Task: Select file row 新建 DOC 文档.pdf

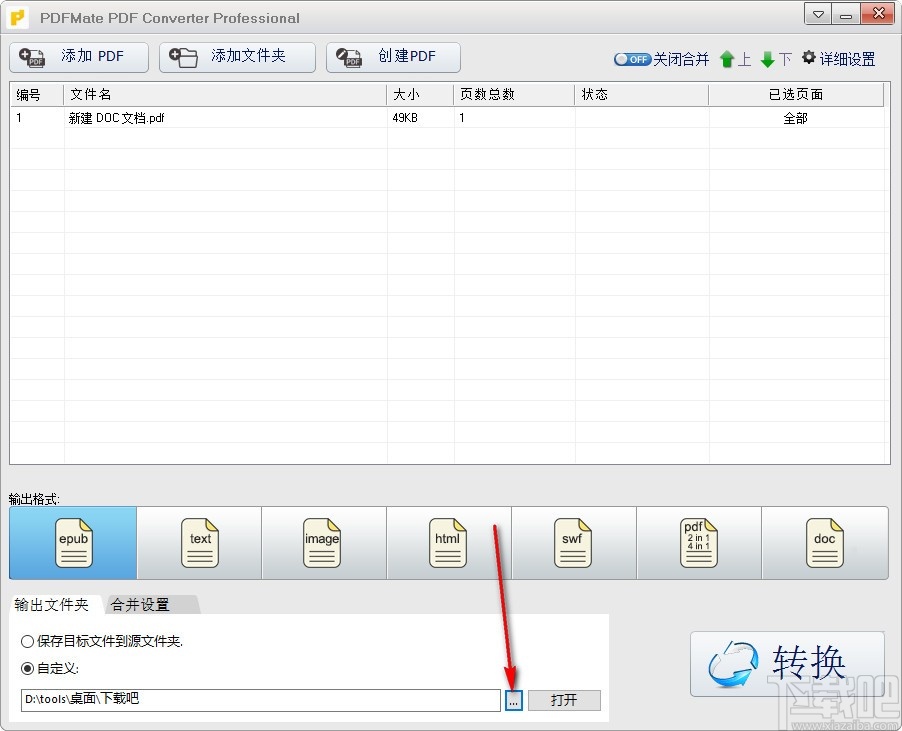Action: (x=447, y=118)
